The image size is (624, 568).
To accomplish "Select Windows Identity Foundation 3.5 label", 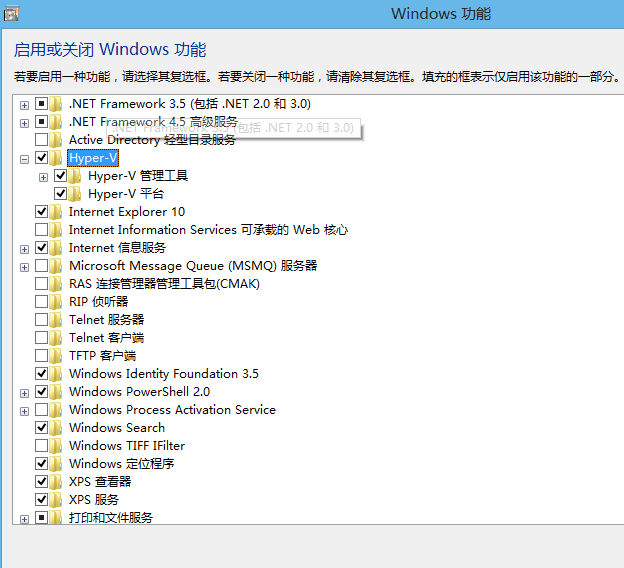I will point(164,374).
